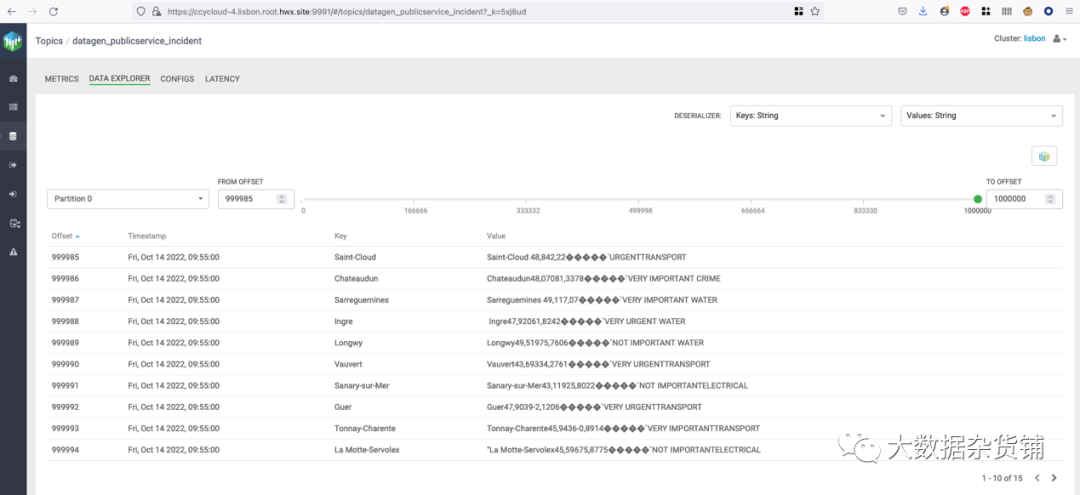
Task: Go to previous results page
Action: 1037,477
